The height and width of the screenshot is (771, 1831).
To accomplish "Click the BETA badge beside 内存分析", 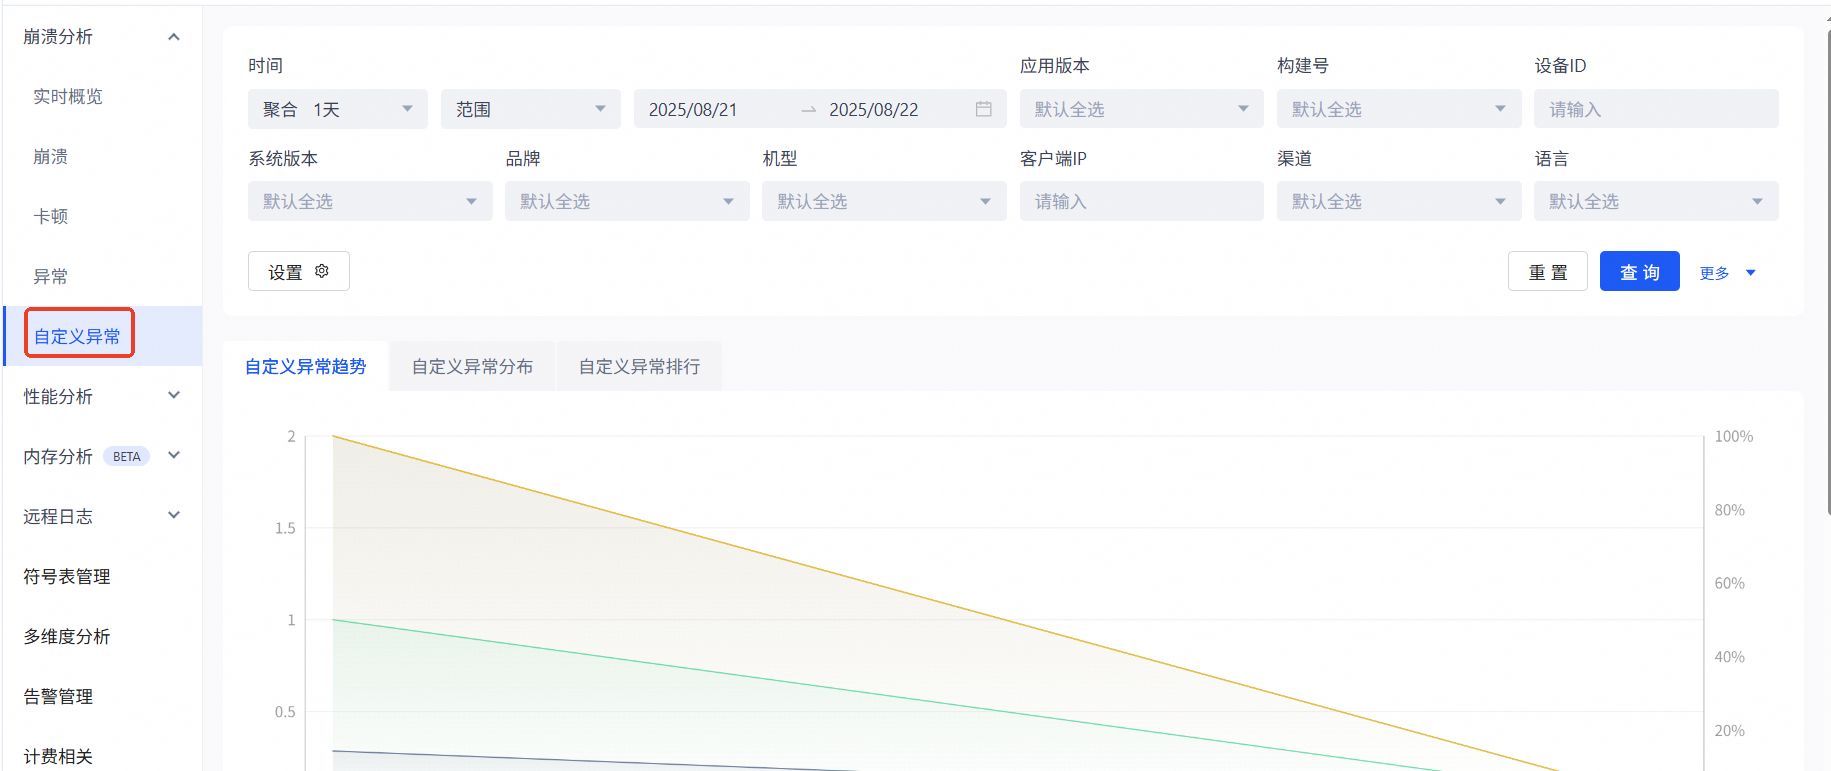I will tap(127, 456).
